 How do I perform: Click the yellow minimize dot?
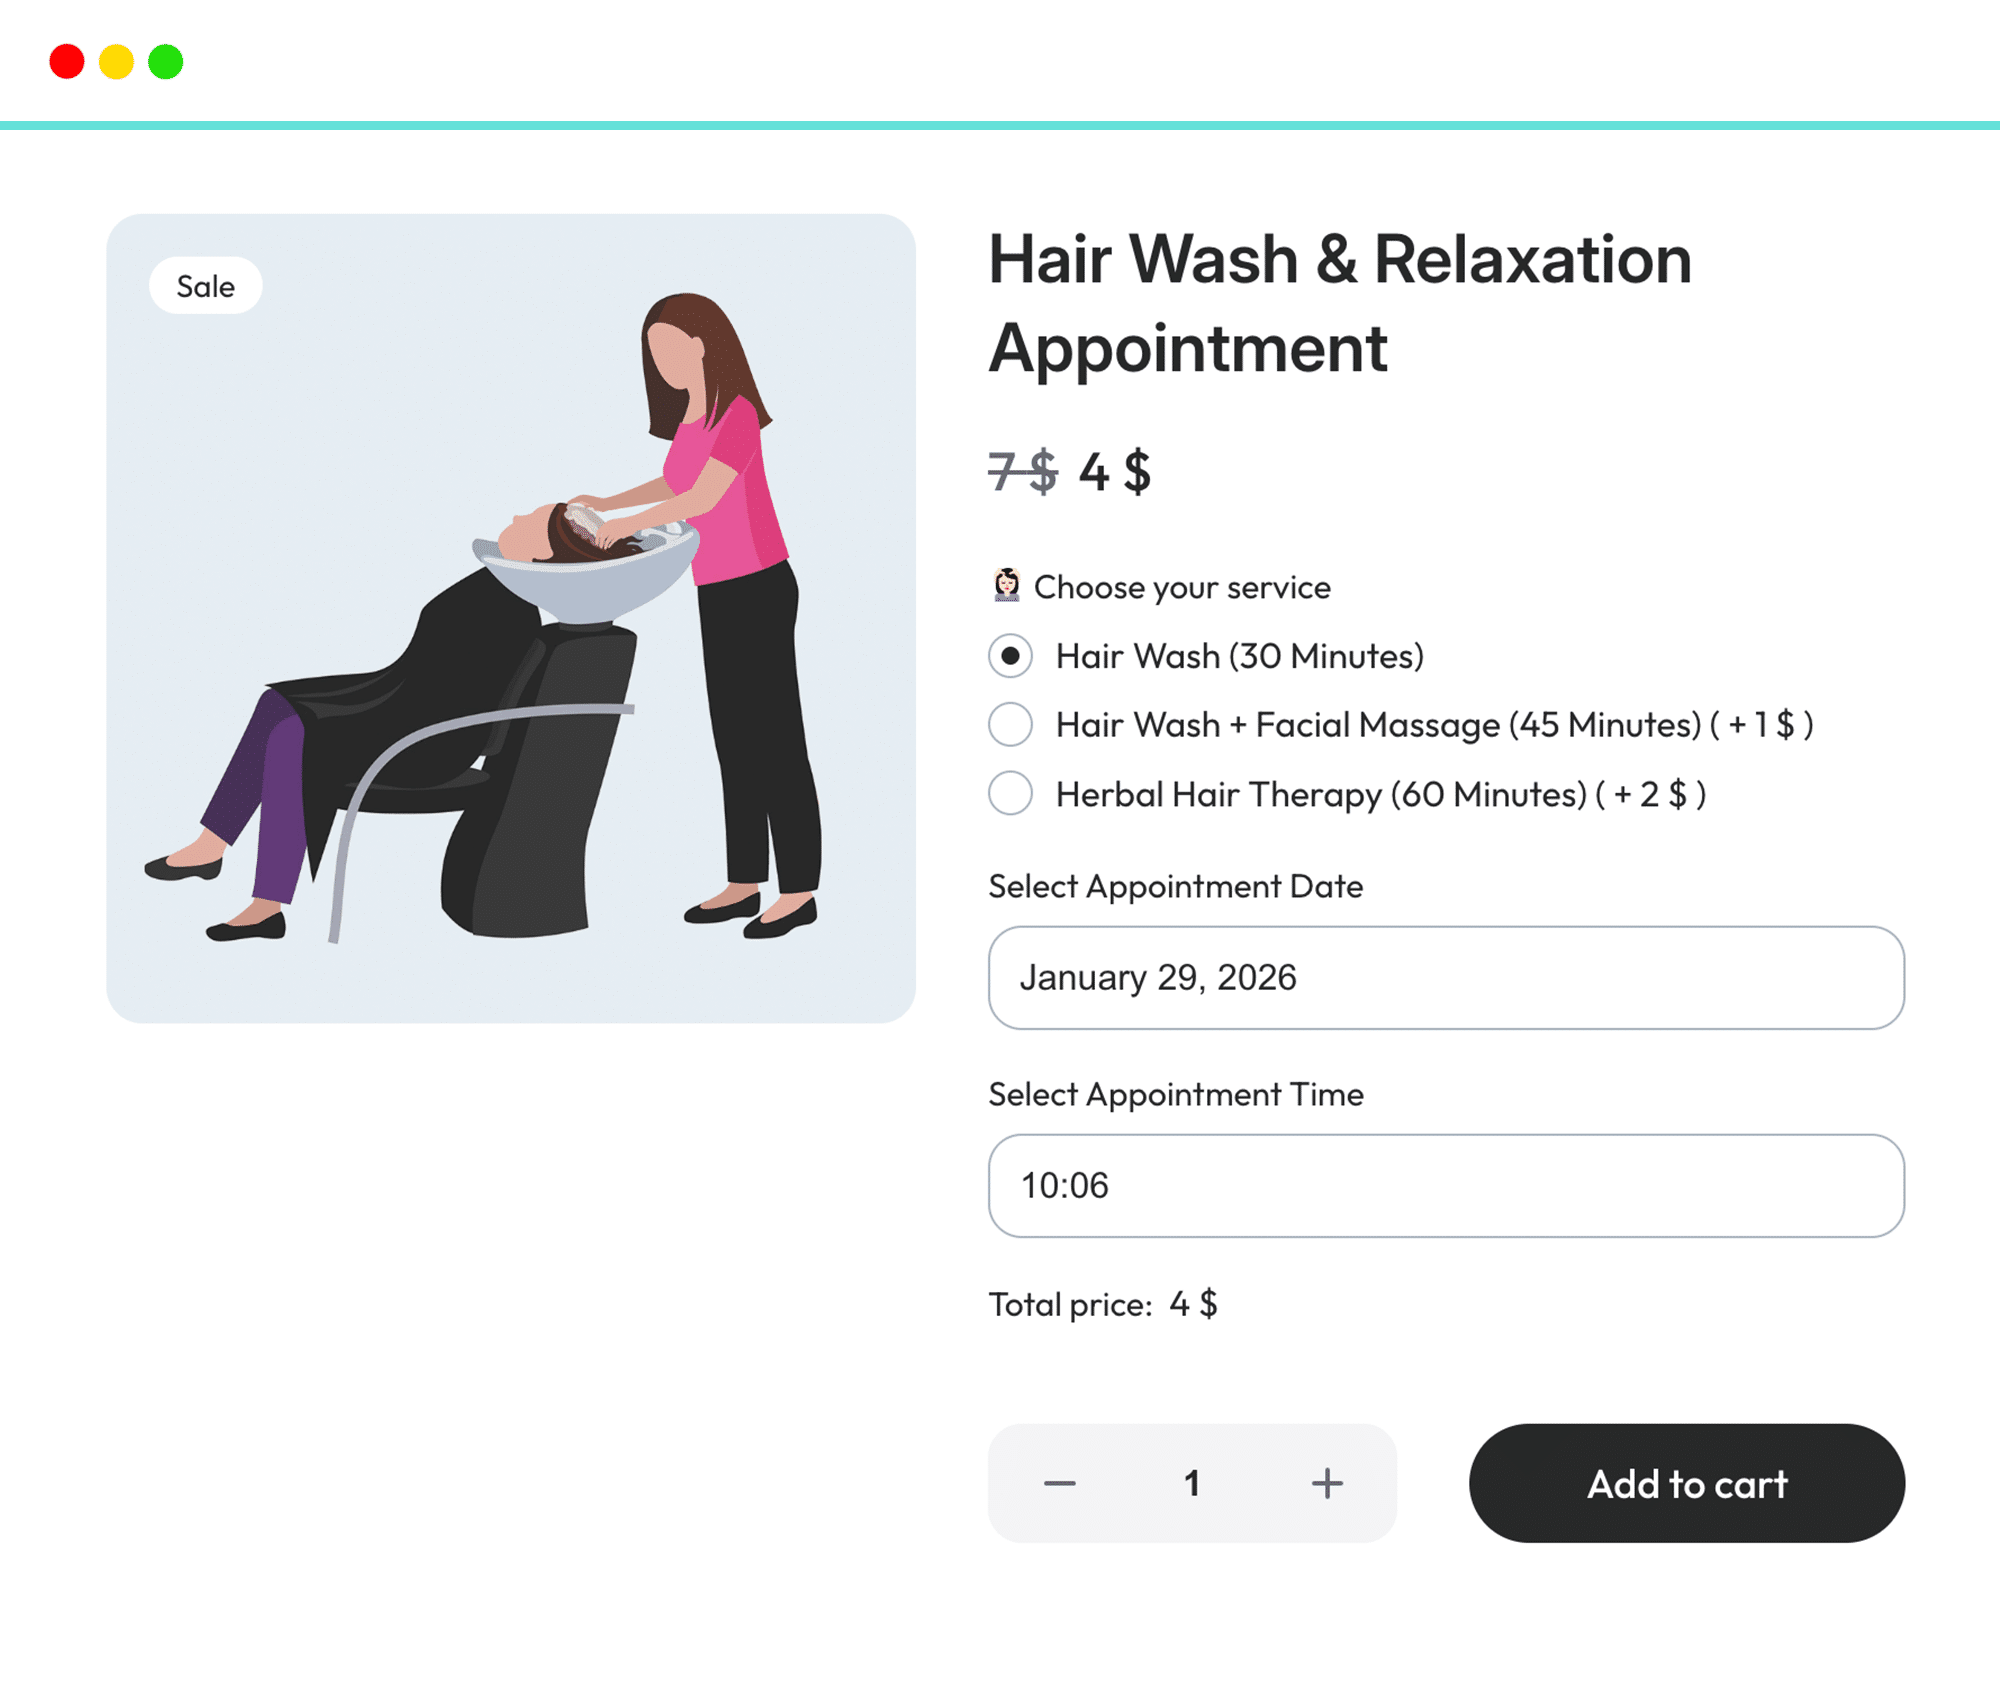point(116,61)
